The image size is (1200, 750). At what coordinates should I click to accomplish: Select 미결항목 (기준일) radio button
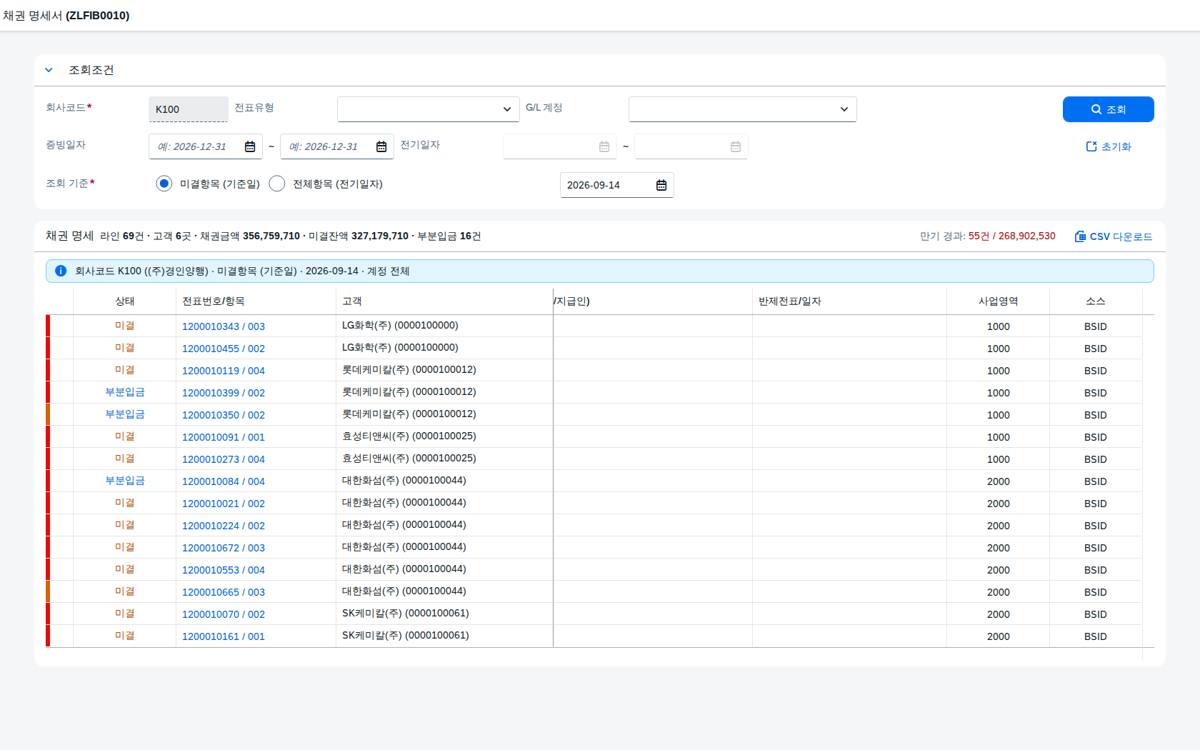pyautogui.click(x=164, y=184)
